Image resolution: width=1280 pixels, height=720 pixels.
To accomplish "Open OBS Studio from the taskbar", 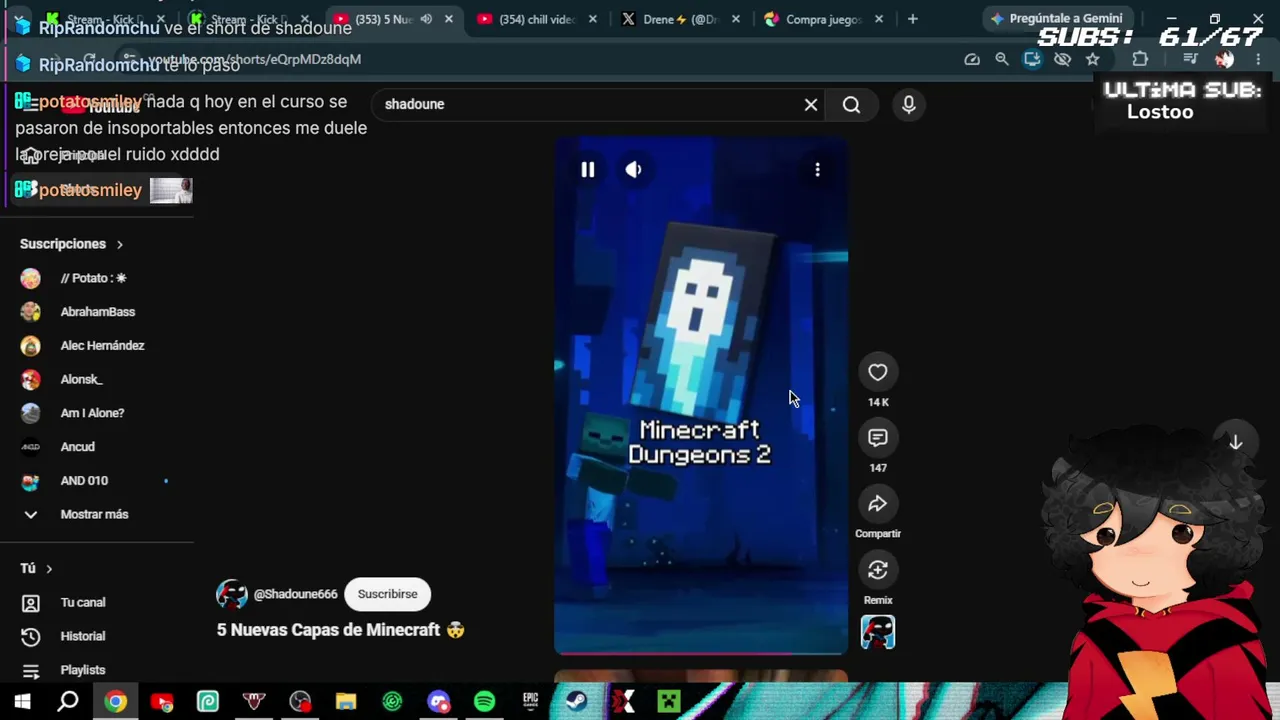I will click(300, 702).
